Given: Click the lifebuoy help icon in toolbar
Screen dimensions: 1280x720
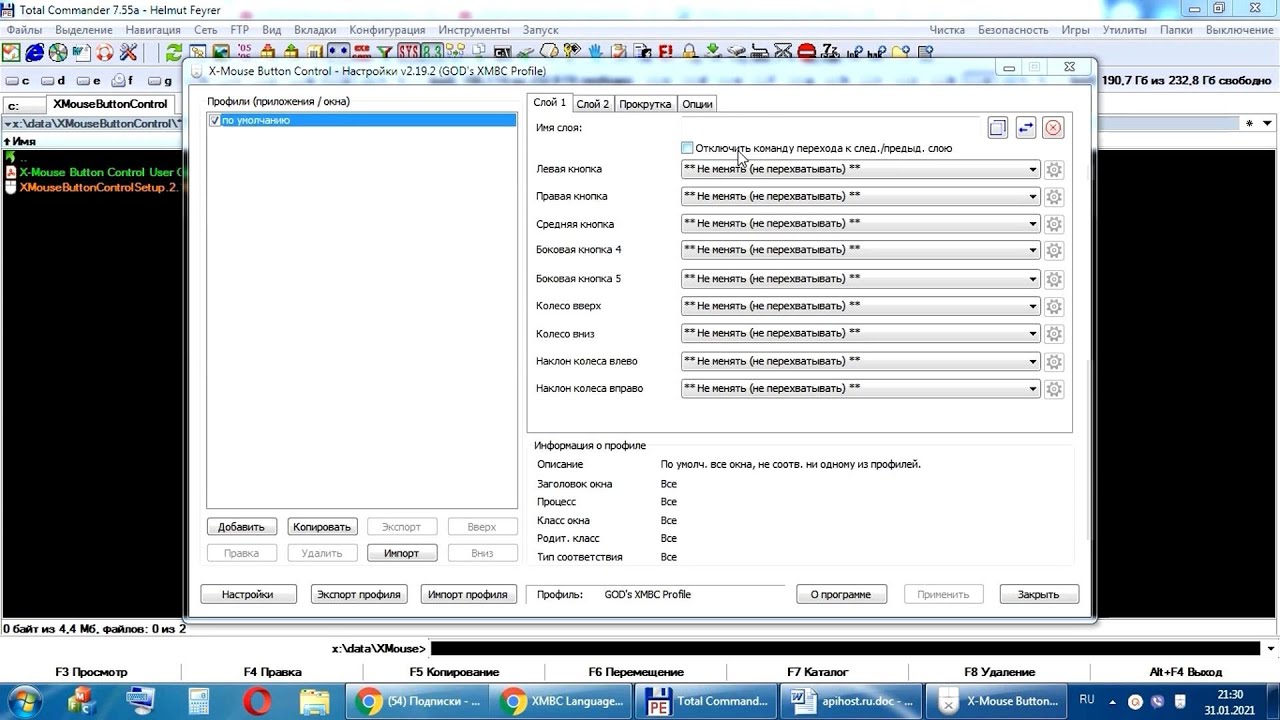Looking at the screenshot, I should 104,52.
